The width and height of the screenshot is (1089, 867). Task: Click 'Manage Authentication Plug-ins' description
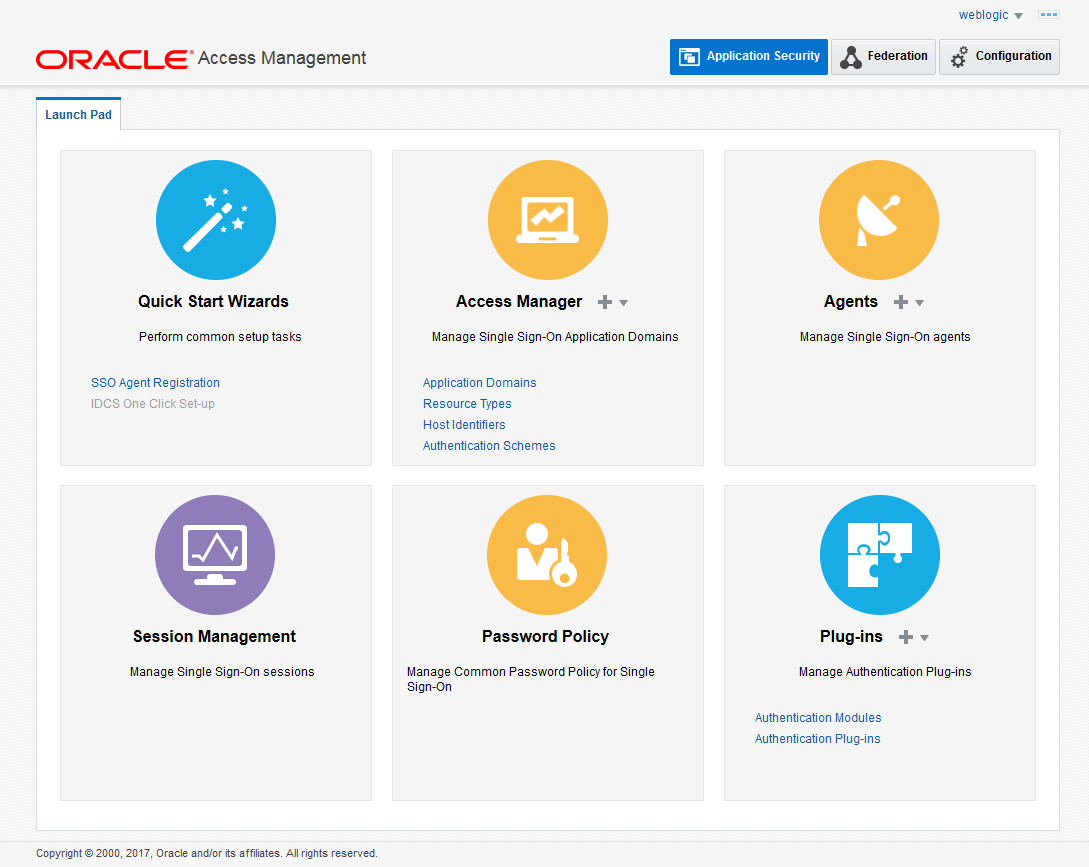885,672
